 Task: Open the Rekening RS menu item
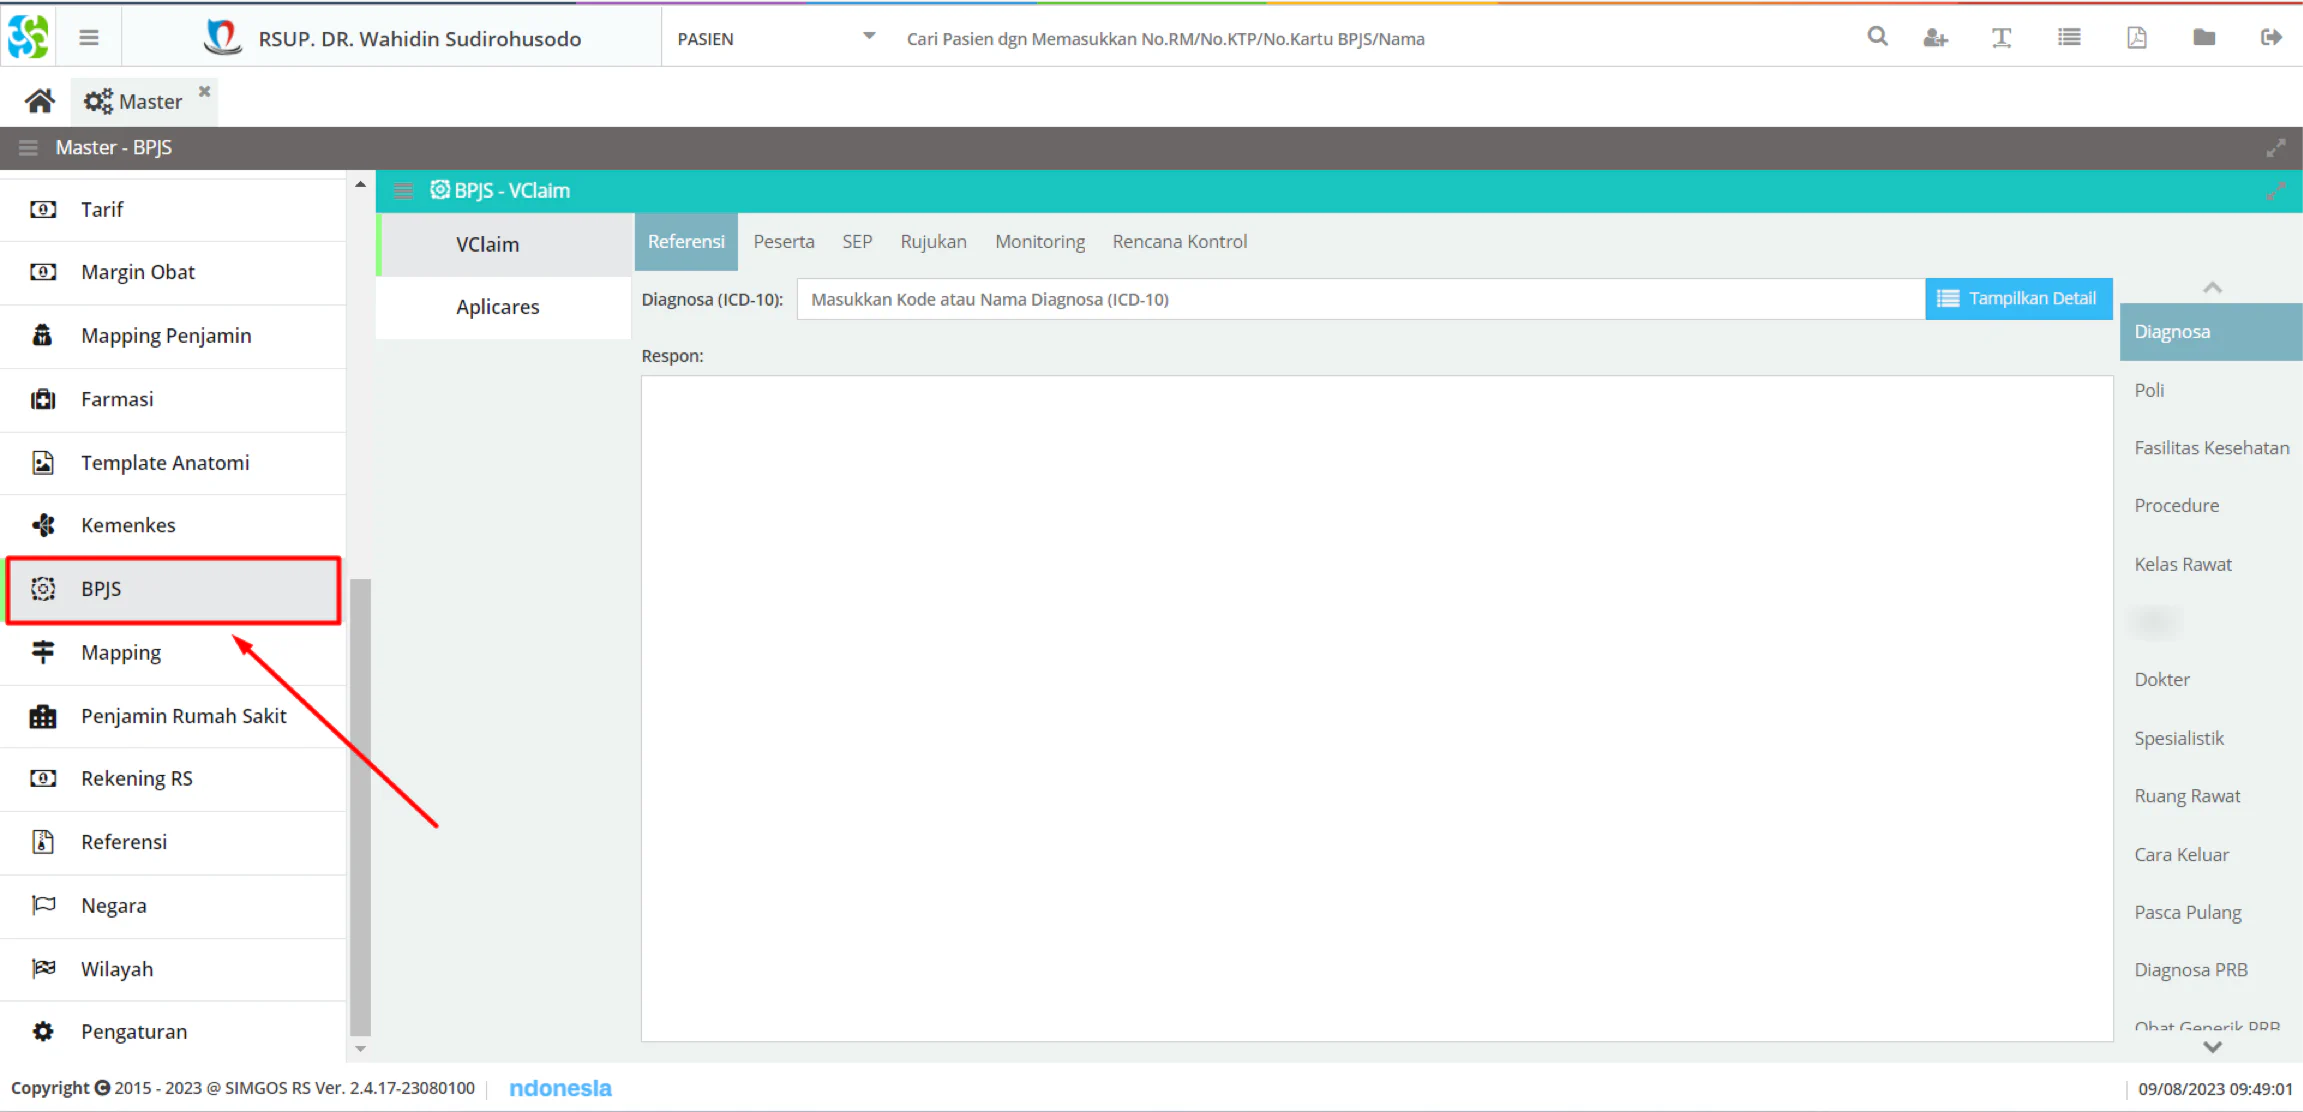pyautogui.click(x=173, y=779)
